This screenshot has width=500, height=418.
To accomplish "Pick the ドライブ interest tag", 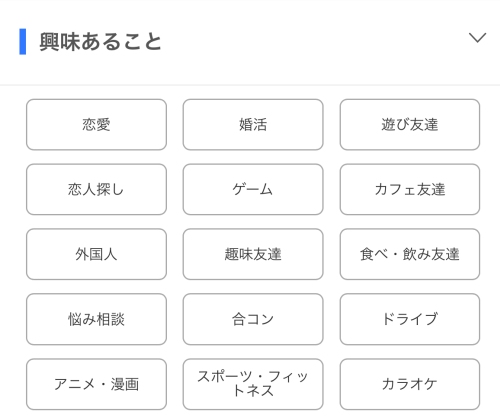I will click(x=410, y=319).
